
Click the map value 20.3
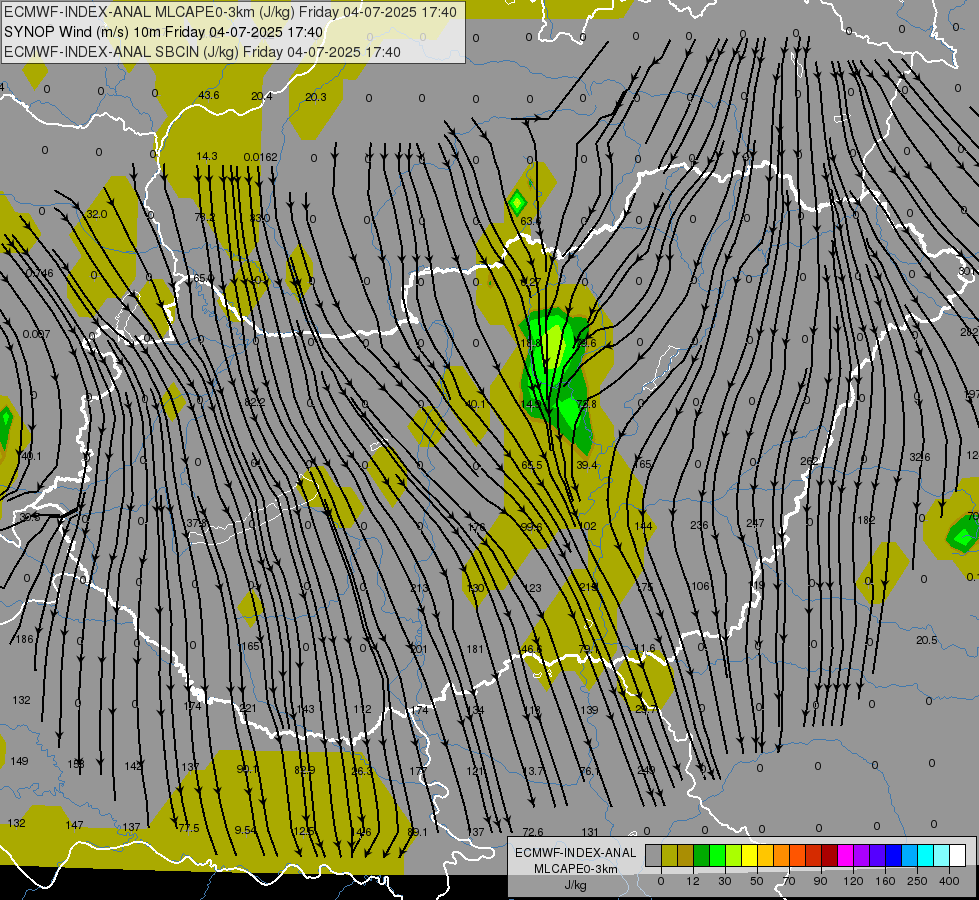(x=316, y=97)
